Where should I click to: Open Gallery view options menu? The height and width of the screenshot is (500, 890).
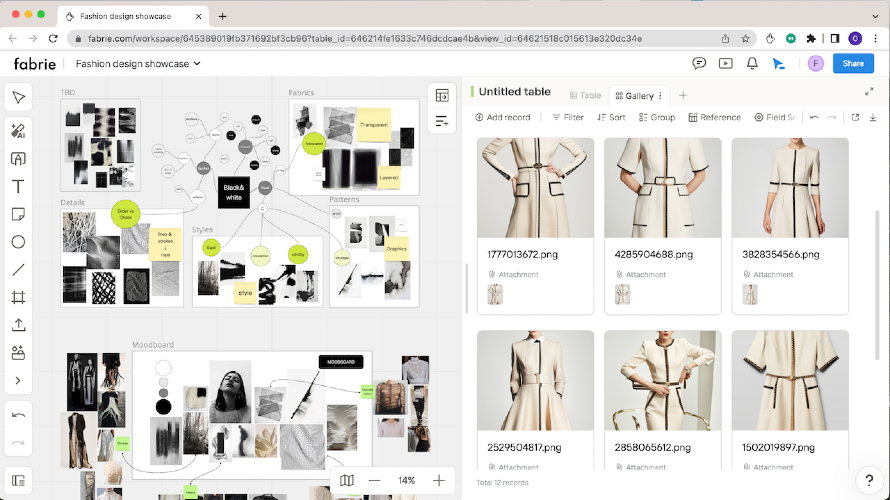click(661, 96)
